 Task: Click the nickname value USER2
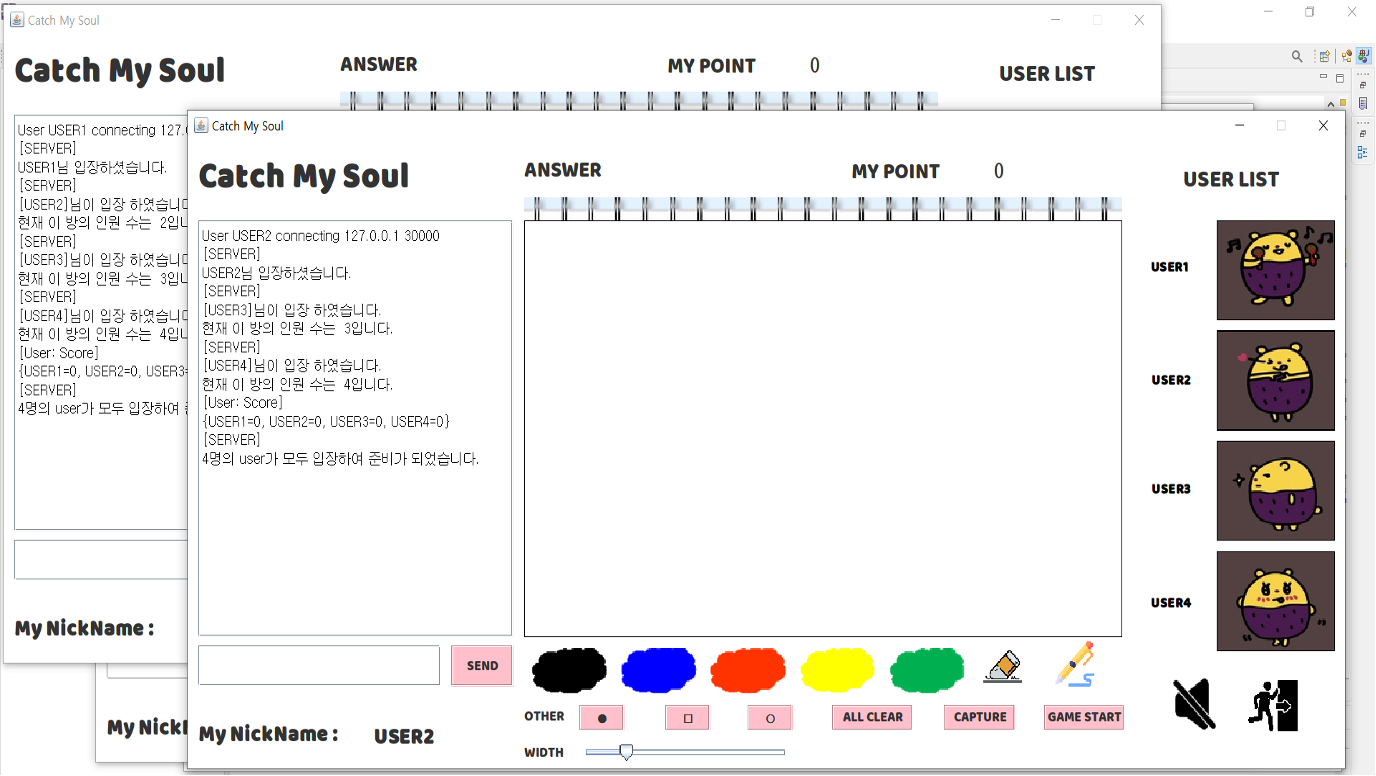(x=404, y=737)
